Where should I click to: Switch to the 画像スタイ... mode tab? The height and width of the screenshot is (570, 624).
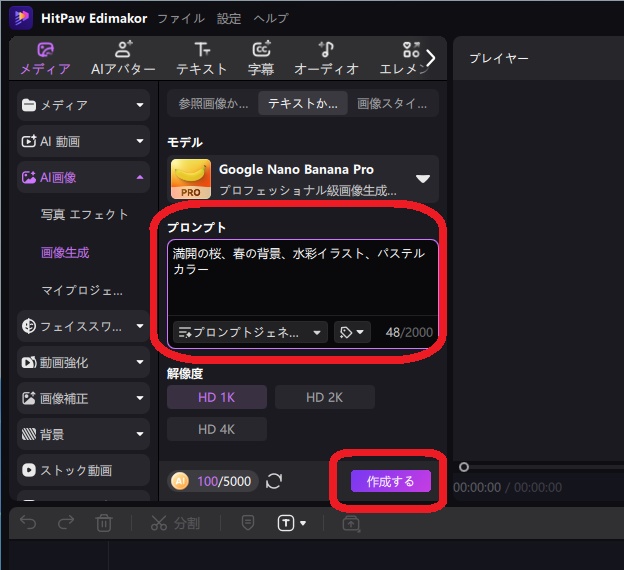click(x=392, y=103)
